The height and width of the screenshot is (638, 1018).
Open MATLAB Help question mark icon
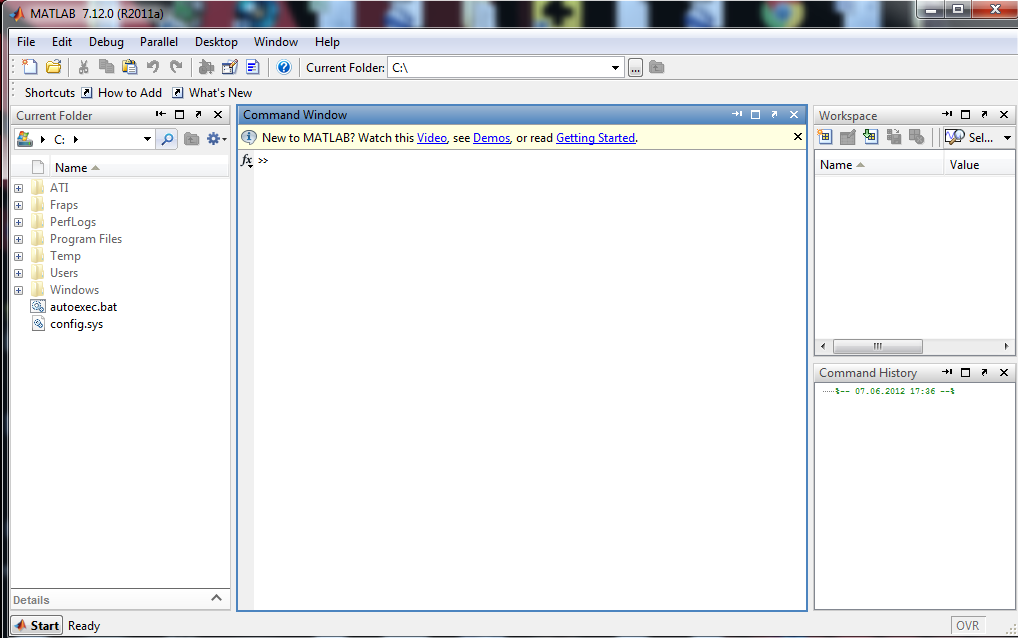pos(284,67)
